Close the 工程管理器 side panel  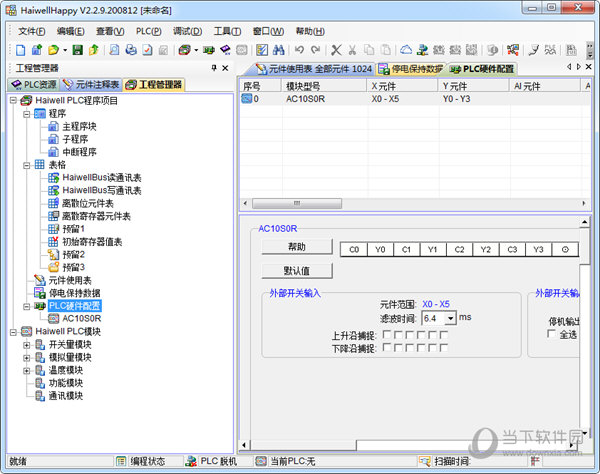pyautogui.click(x=225, y=68)
